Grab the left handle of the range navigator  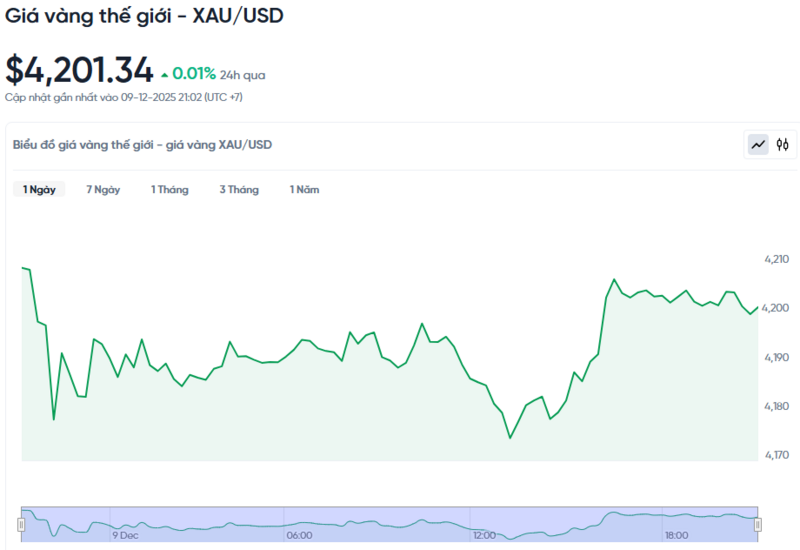21,524
